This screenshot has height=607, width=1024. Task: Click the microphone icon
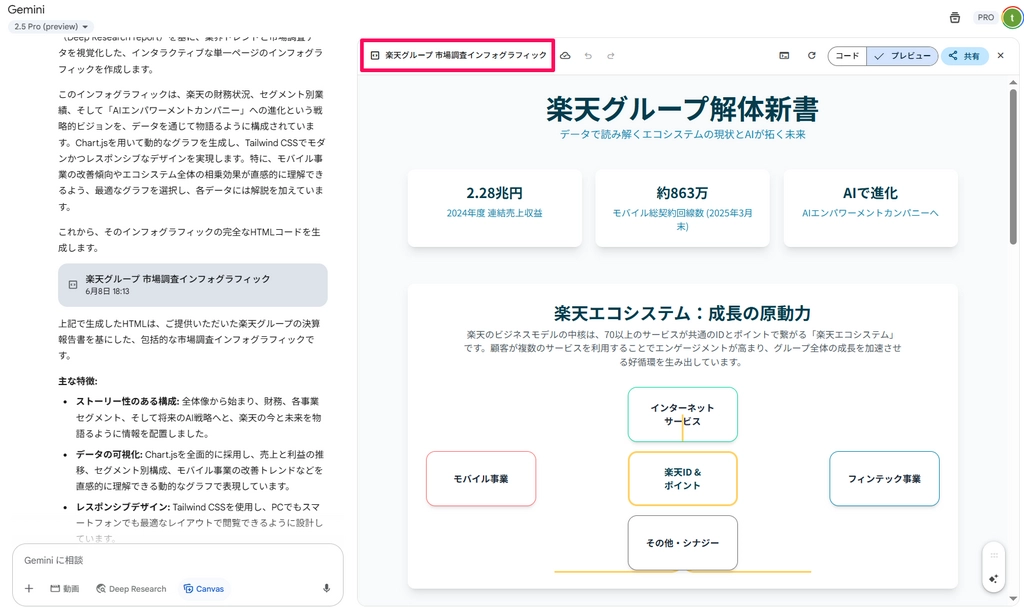point(327,589)
